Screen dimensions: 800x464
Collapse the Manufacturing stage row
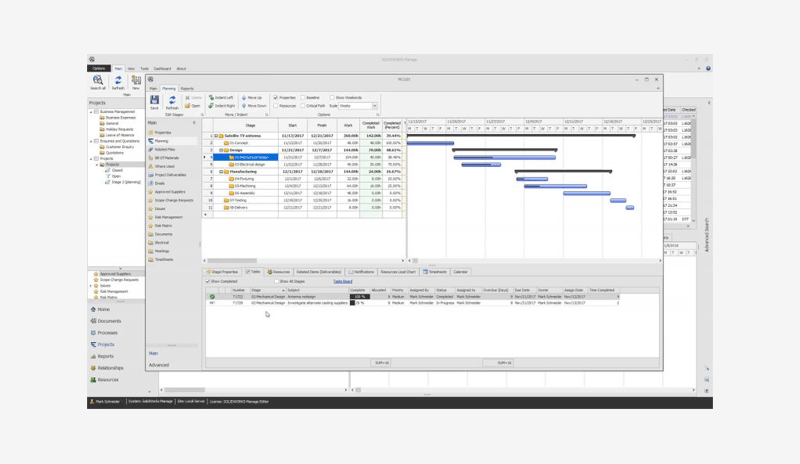pos(222,171)
